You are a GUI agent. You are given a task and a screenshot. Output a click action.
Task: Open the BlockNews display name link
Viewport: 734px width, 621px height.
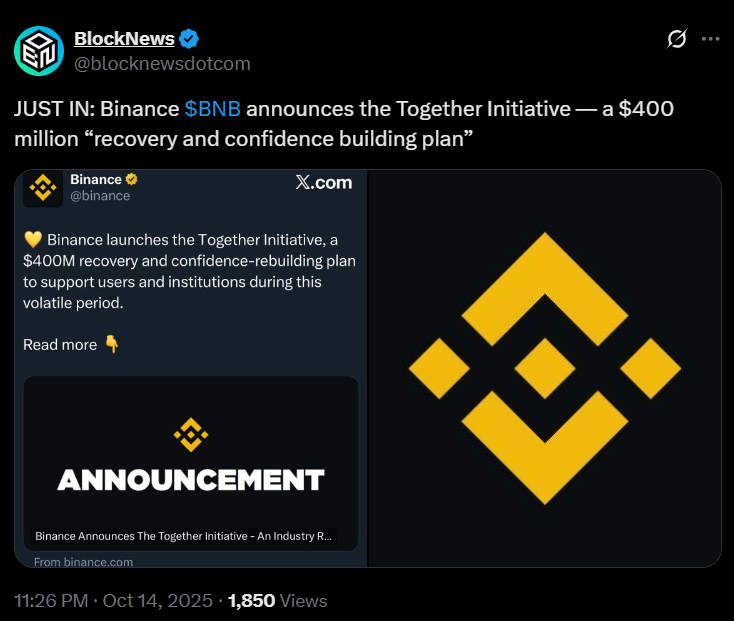(x=124, y=39)
